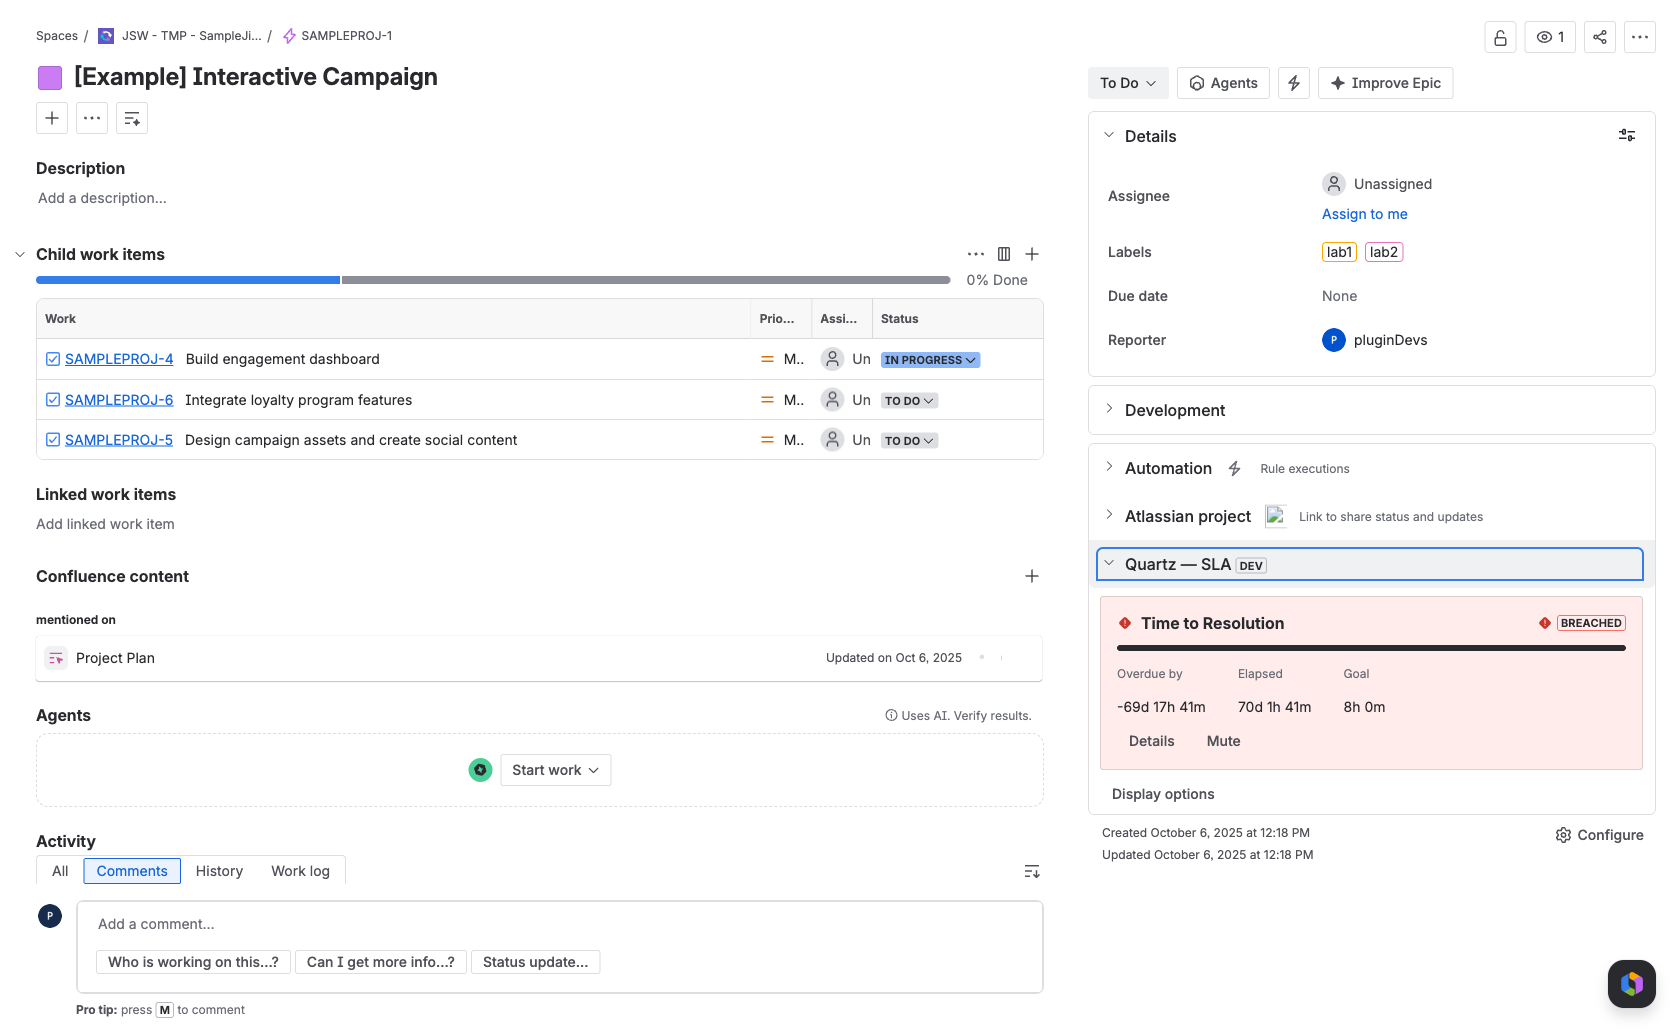
Task: Expand the Development section
Action: pos(1109,409)
